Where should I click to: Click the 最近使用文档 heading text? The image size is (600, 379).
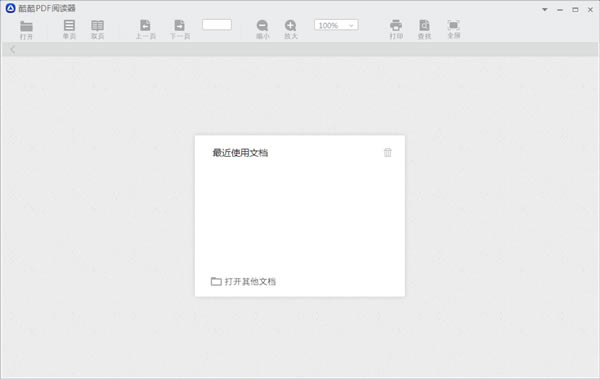click(x=240, y=153)
